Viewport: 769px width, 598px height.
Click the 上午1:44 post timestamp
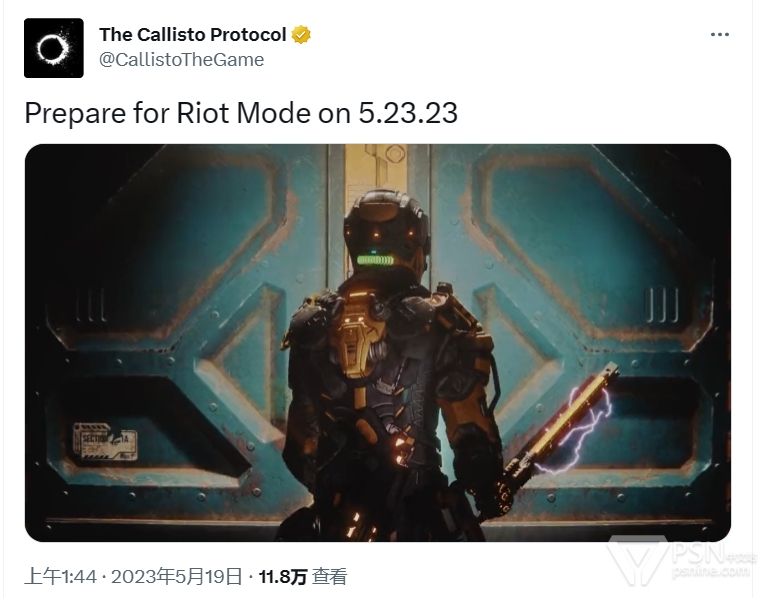60,576
